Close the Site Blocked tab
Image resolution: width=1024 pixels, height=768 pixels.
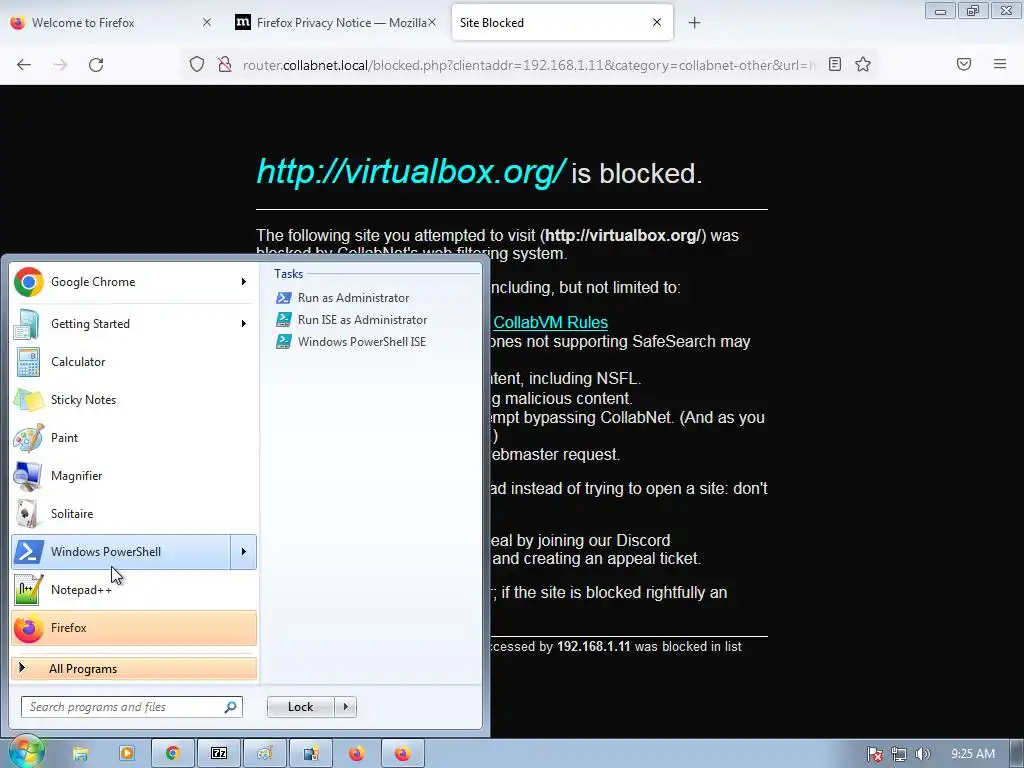657,22
